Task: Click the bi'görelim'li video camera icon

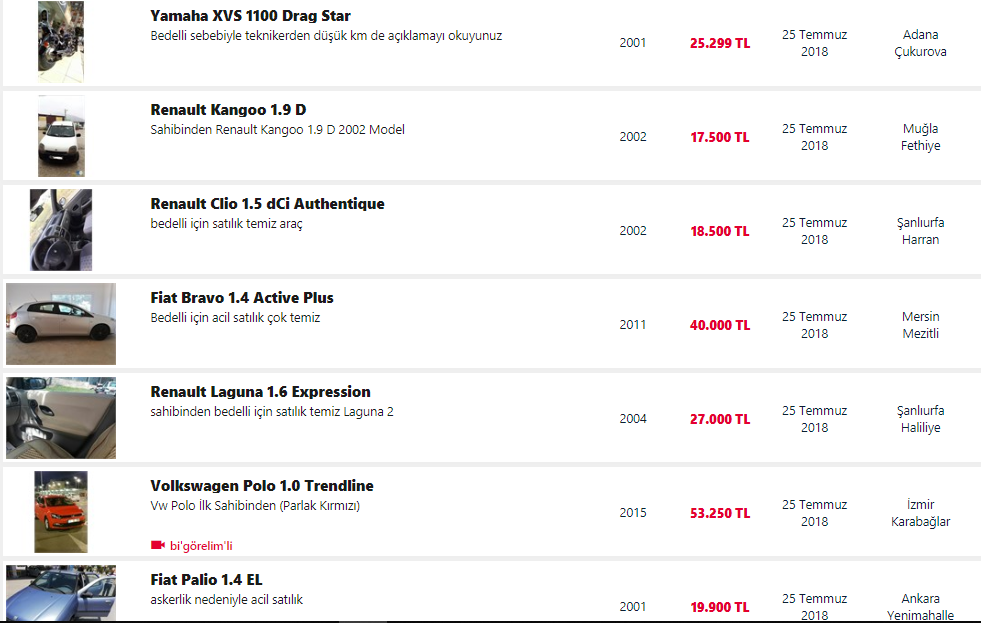Action: click(157, 545)
